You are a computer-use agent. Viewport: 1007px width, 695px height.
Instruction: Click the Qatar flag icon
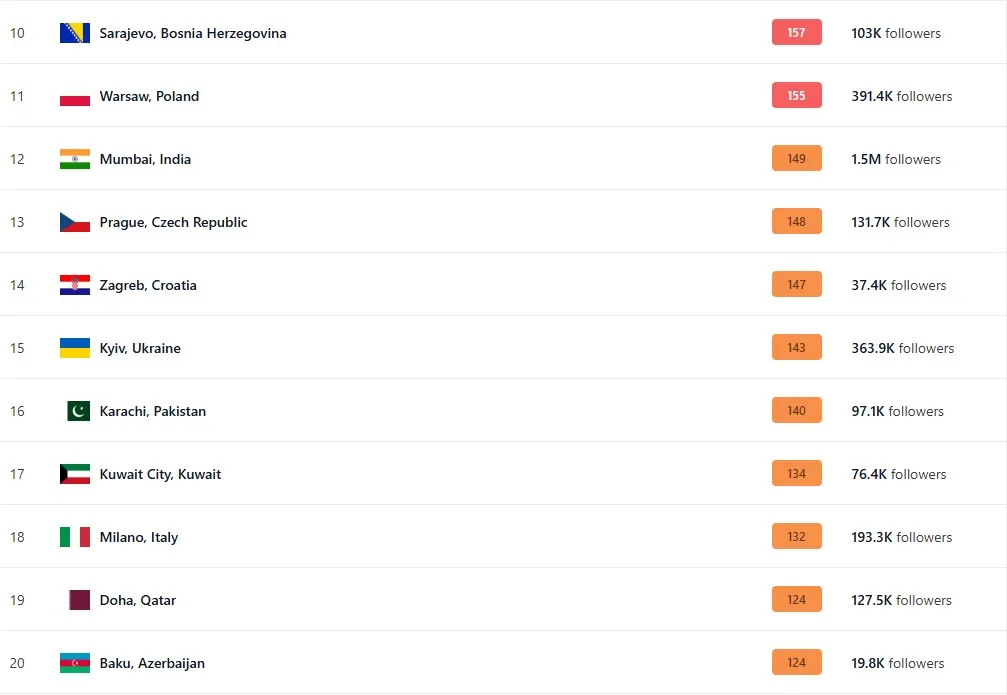(78, 600)
